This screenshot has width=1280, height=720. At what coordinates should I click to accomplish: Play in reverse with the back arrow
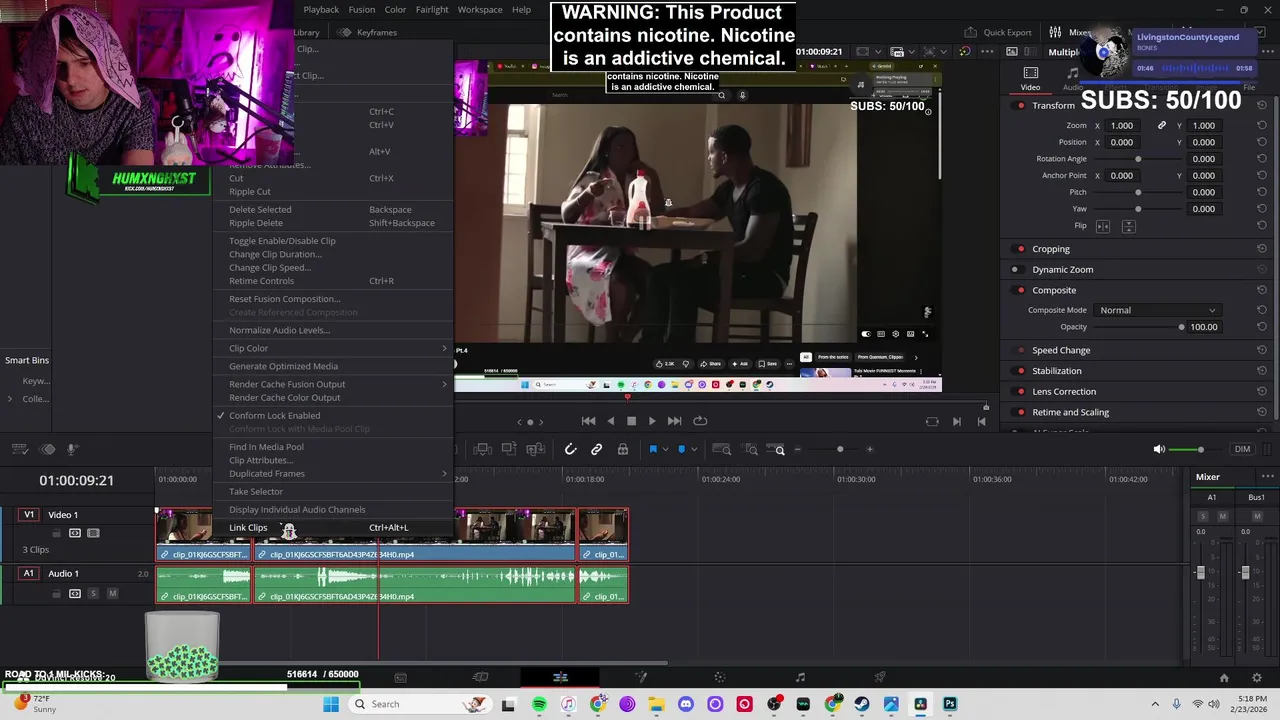point(611,421)
